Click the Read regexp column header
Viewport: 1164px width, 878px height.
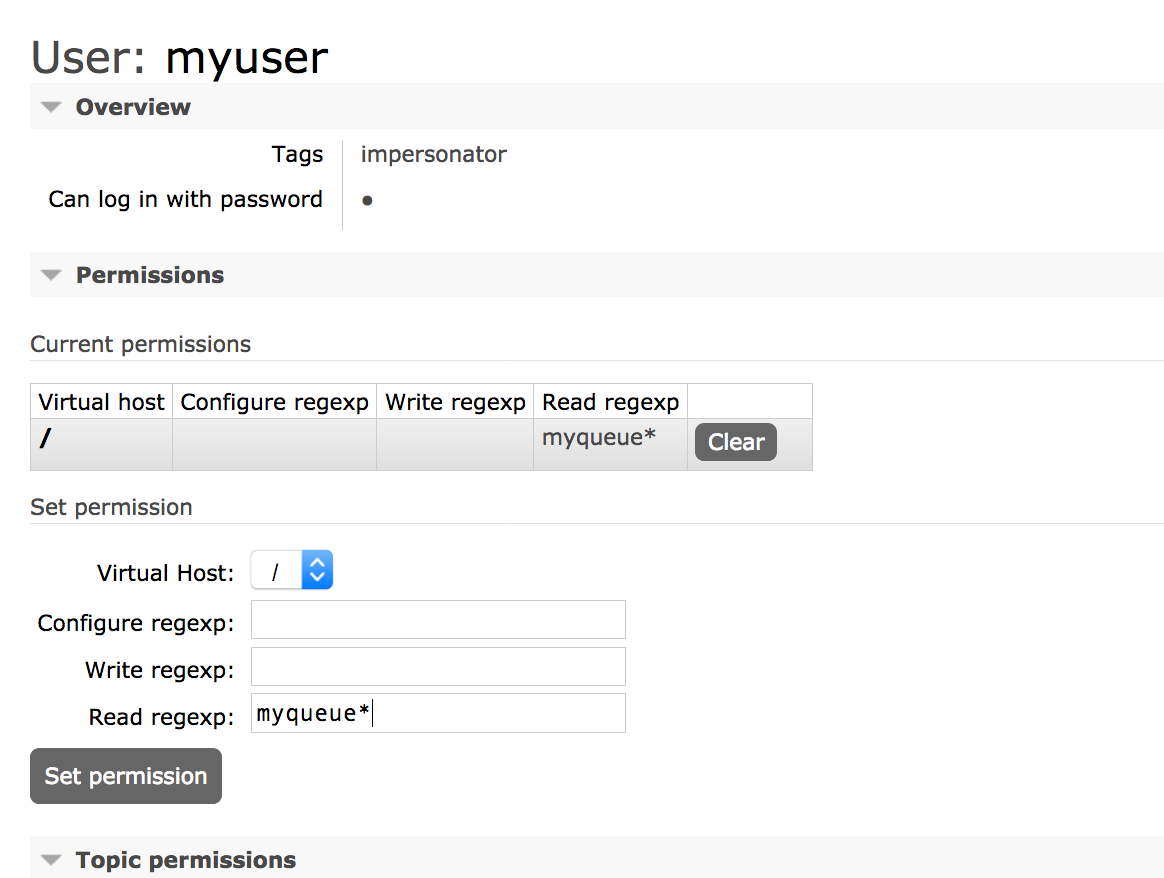(610, 402)
